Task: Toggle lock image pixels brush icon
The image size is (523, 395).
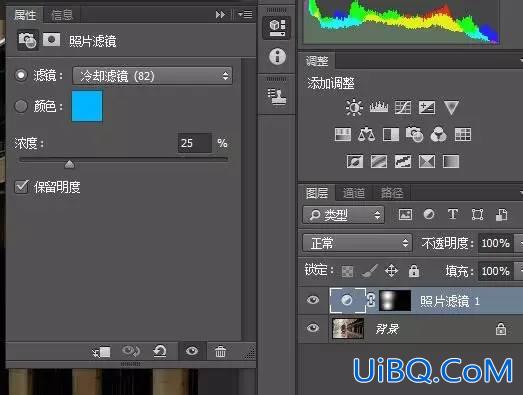Action: click(370, 271)
